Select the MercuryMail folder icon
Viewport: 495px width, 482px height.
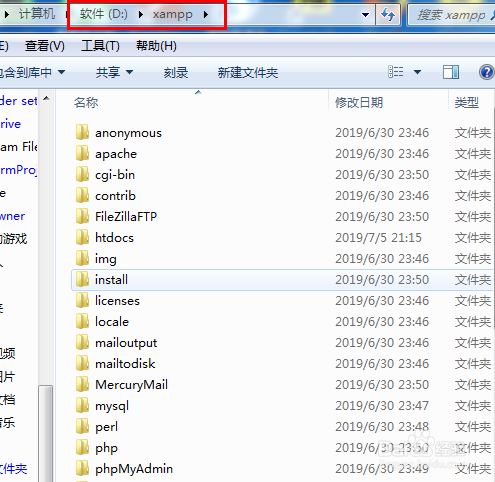[82, 385]
